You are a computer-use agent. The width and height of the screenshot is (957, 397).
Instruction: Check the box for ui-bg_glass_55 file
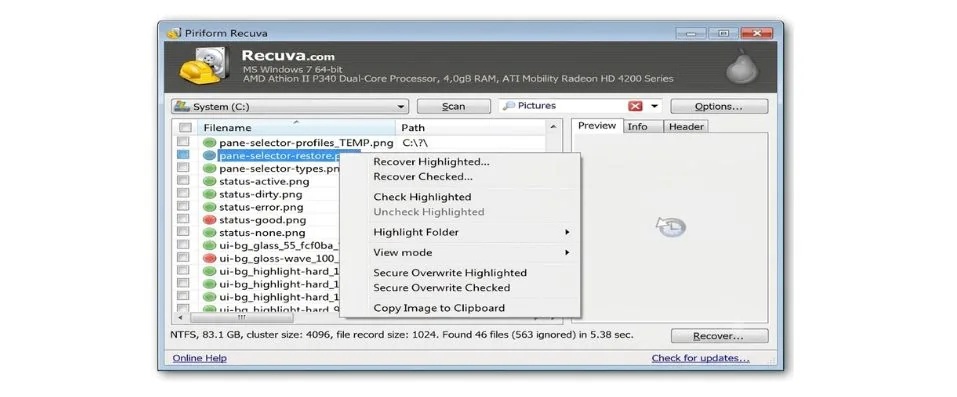tap(183, 245)
